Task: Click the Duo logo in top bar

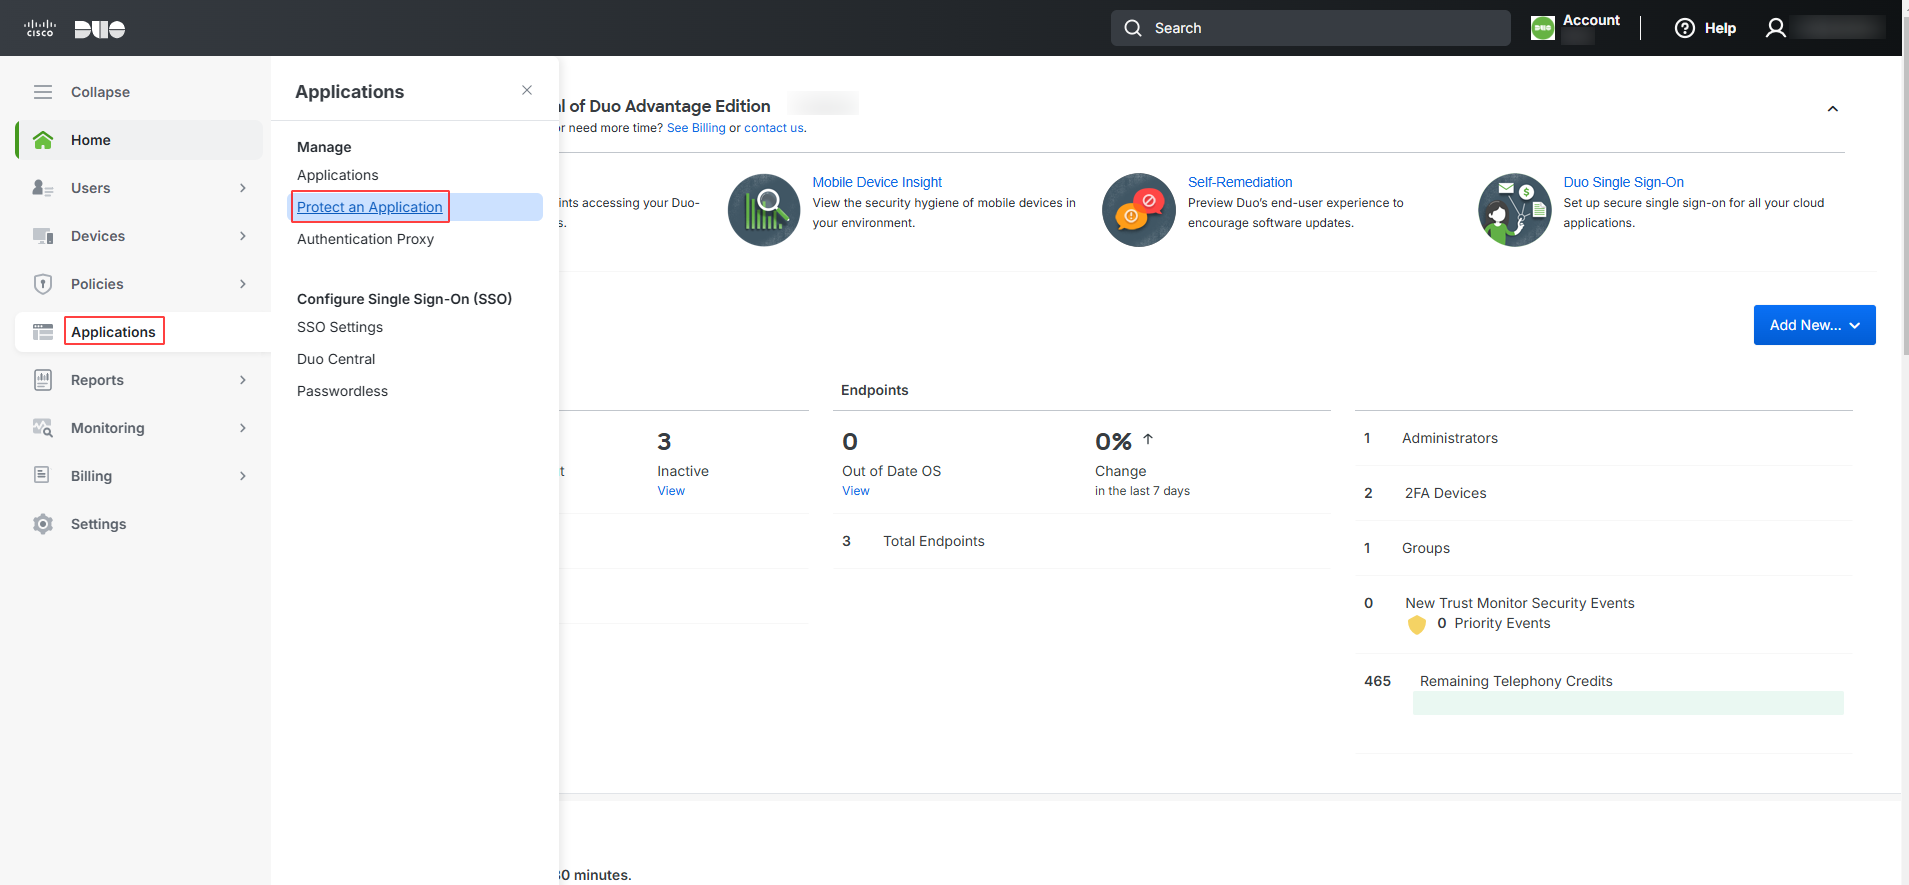Action: click(100, 29)
